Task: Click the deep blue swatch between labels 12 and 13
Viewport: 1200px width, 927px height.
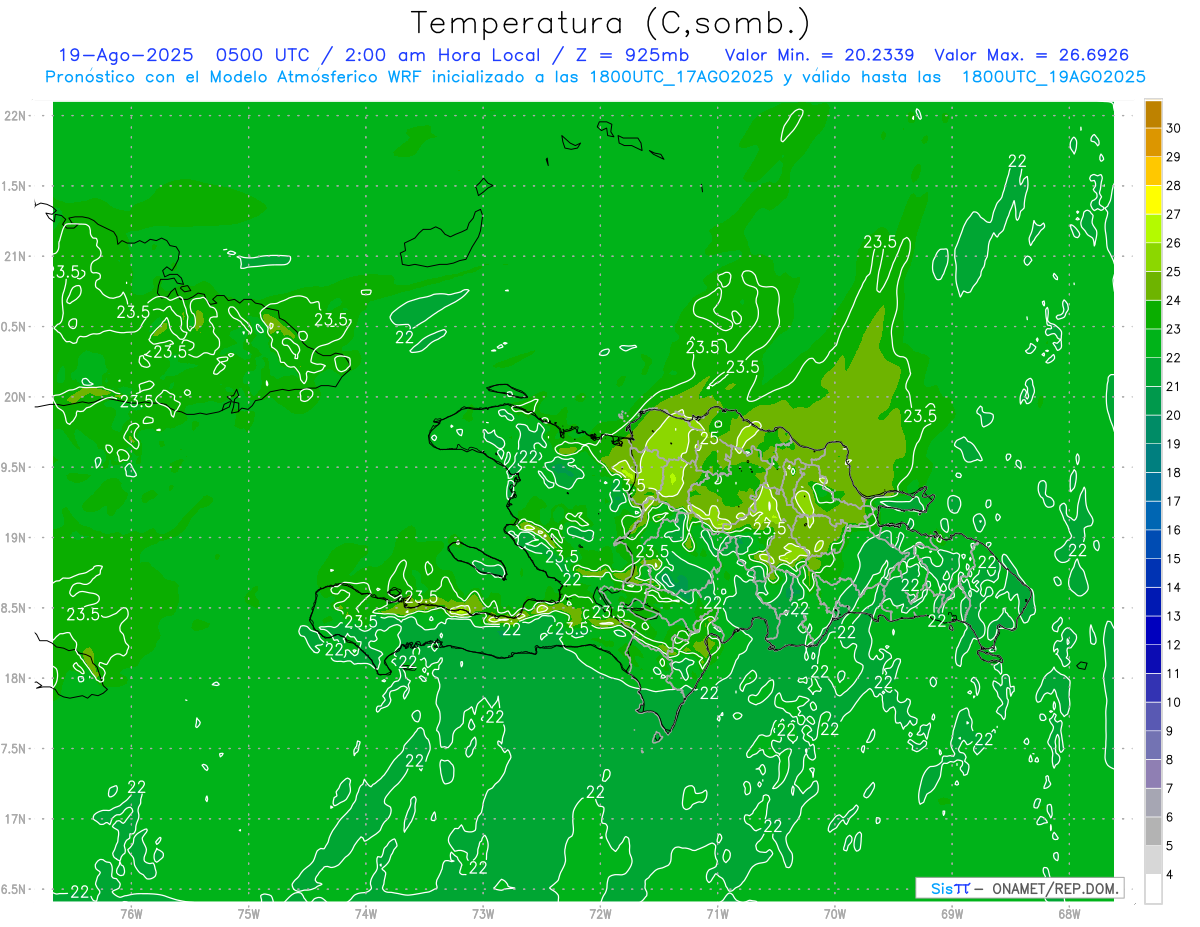Action: click(1153, 630)
